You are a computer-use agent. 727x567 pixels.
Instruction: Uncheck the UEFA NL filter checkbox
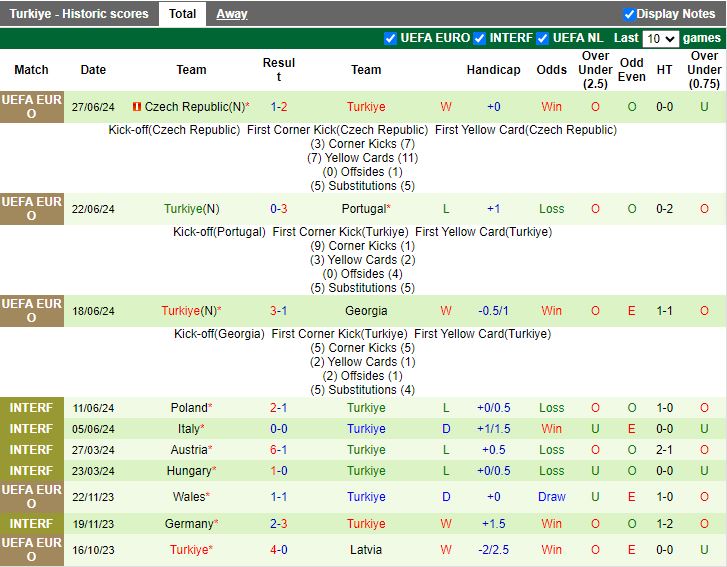click(542, 38)
